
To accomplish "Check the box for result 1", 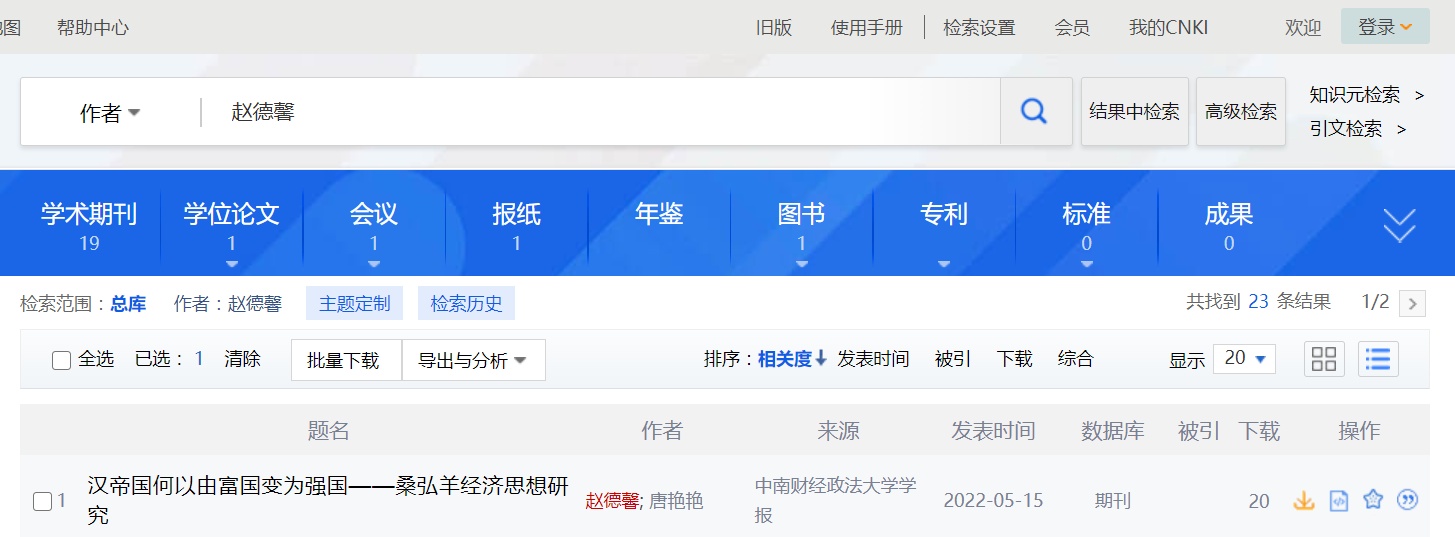I will (x=43, y=502).
